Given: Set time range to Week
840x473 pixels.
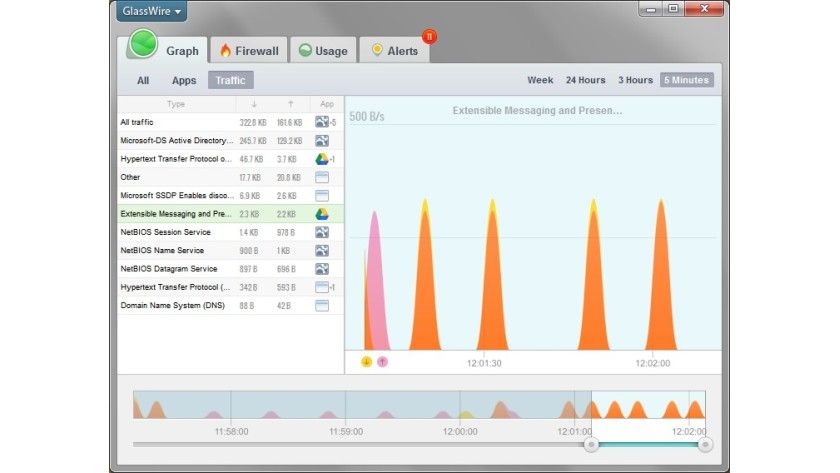Looking at the screenshot, I should coord(540,80).
